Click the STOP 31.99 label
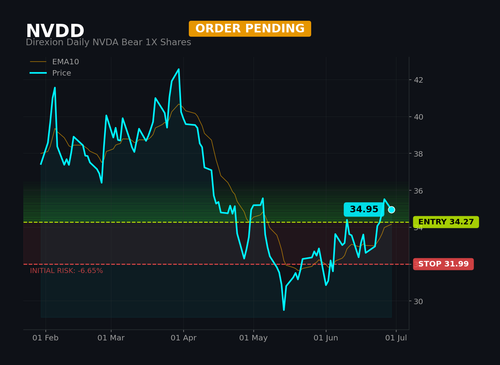This screenshot has width=500, height=365. click(x=443, y=264)
